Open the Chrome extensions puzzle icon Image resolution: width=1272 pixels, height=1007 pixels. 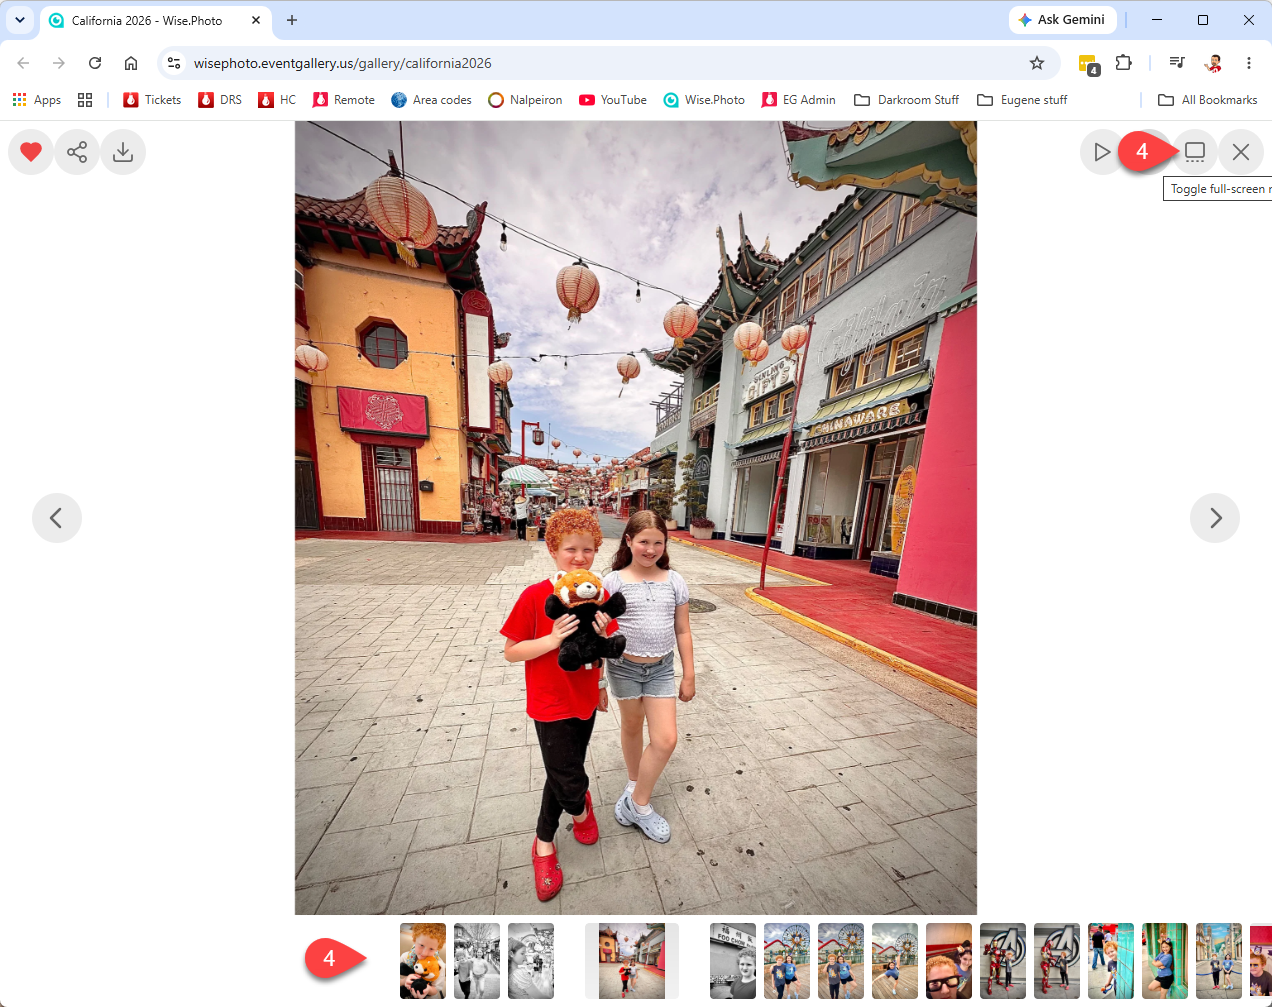[1124, 63]
